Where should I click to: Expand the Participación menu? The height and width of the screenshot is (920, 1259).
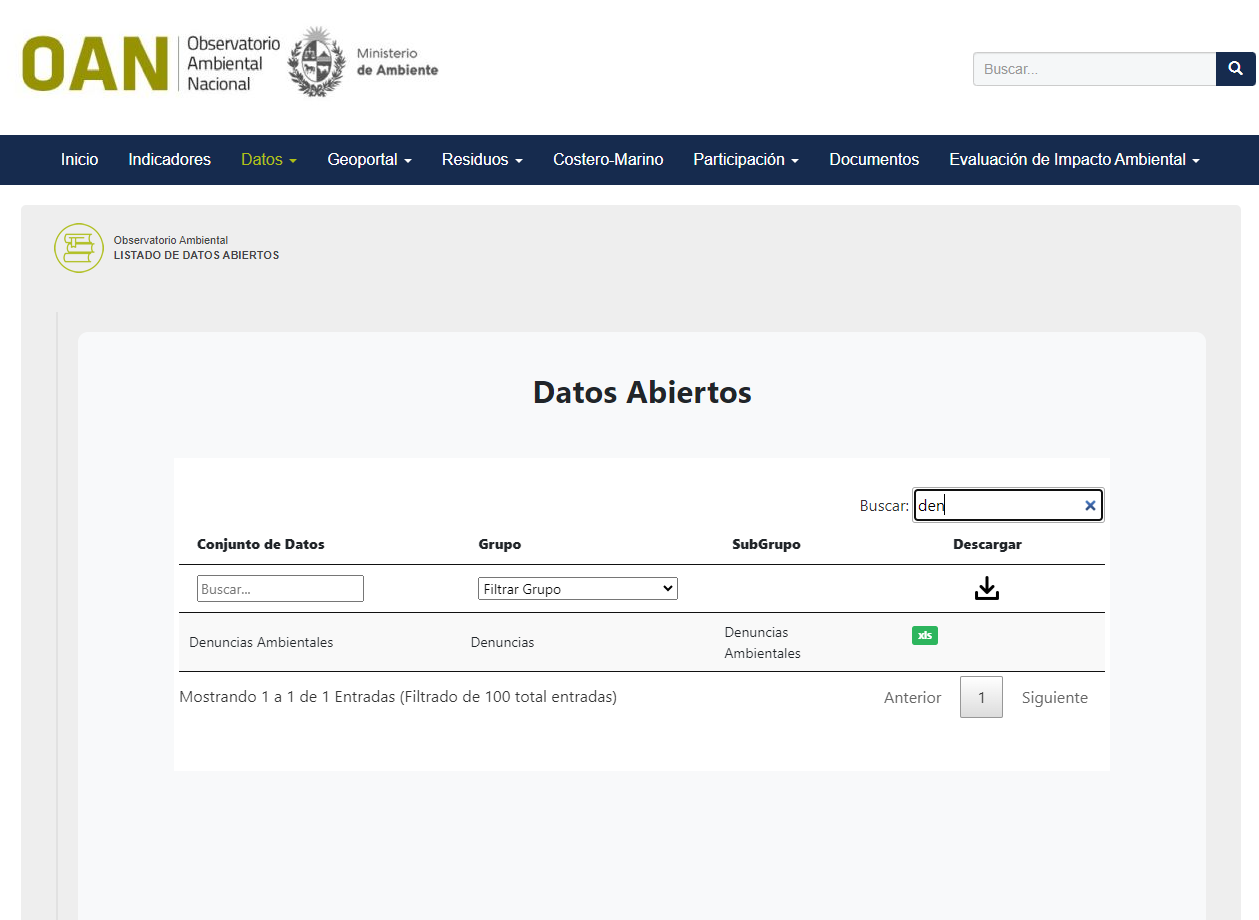pos(745,160)
